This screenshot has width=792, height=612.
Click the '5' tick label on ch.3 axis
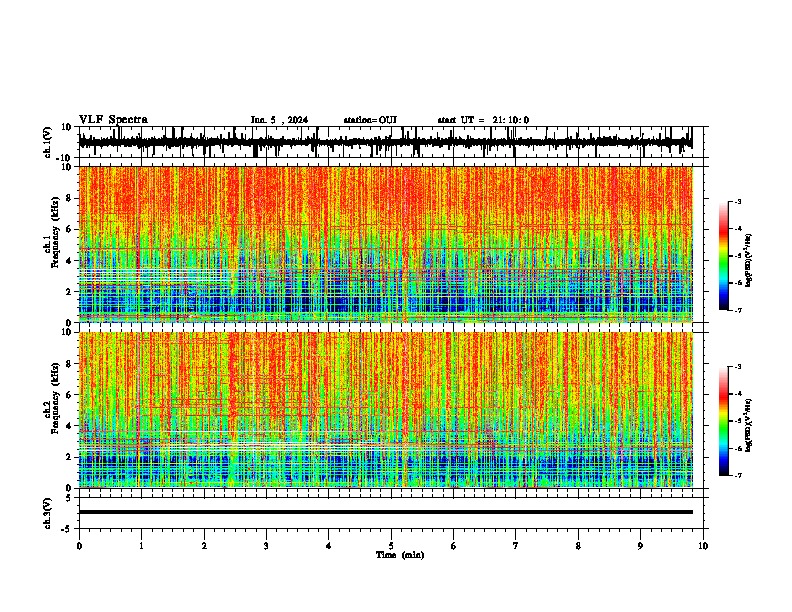(69, 498)
